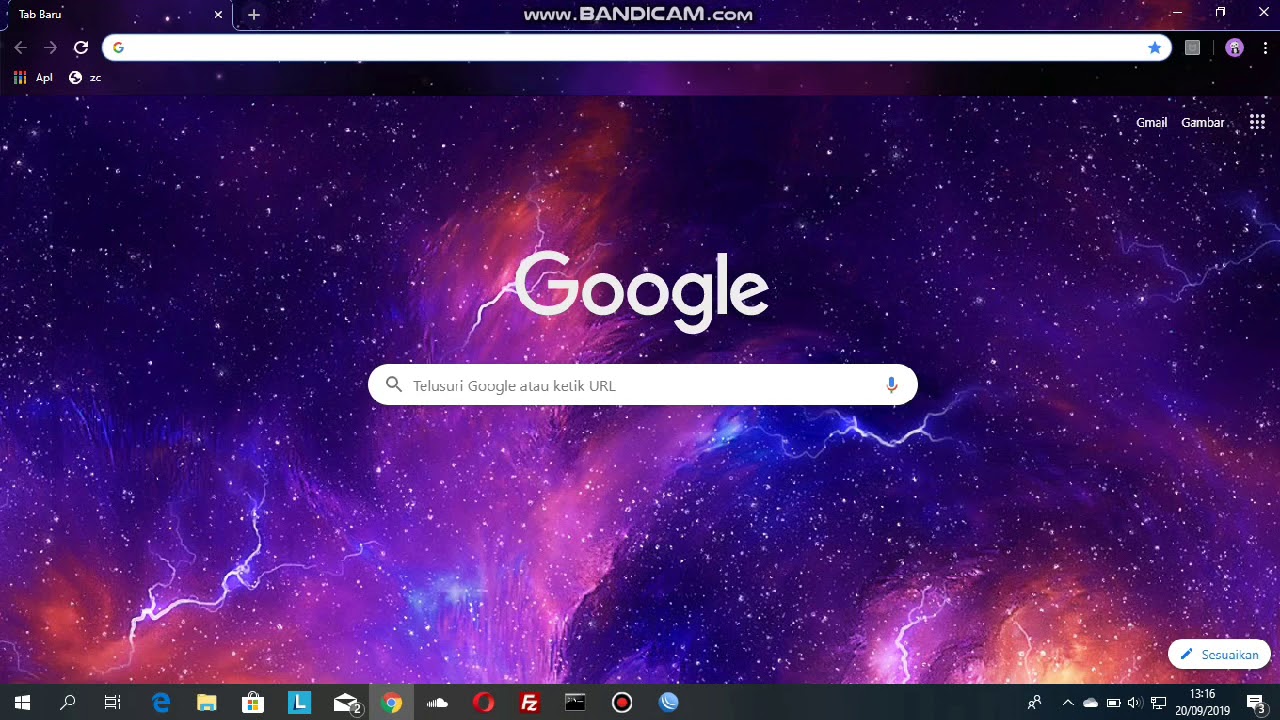1280x720 pixels.
Task: Reload the page with the refresh icon
Action: click(81, 47)
